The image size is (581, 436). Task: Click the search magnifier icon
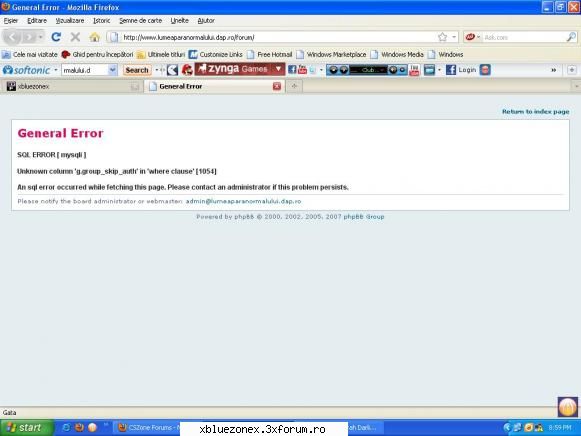571,37
